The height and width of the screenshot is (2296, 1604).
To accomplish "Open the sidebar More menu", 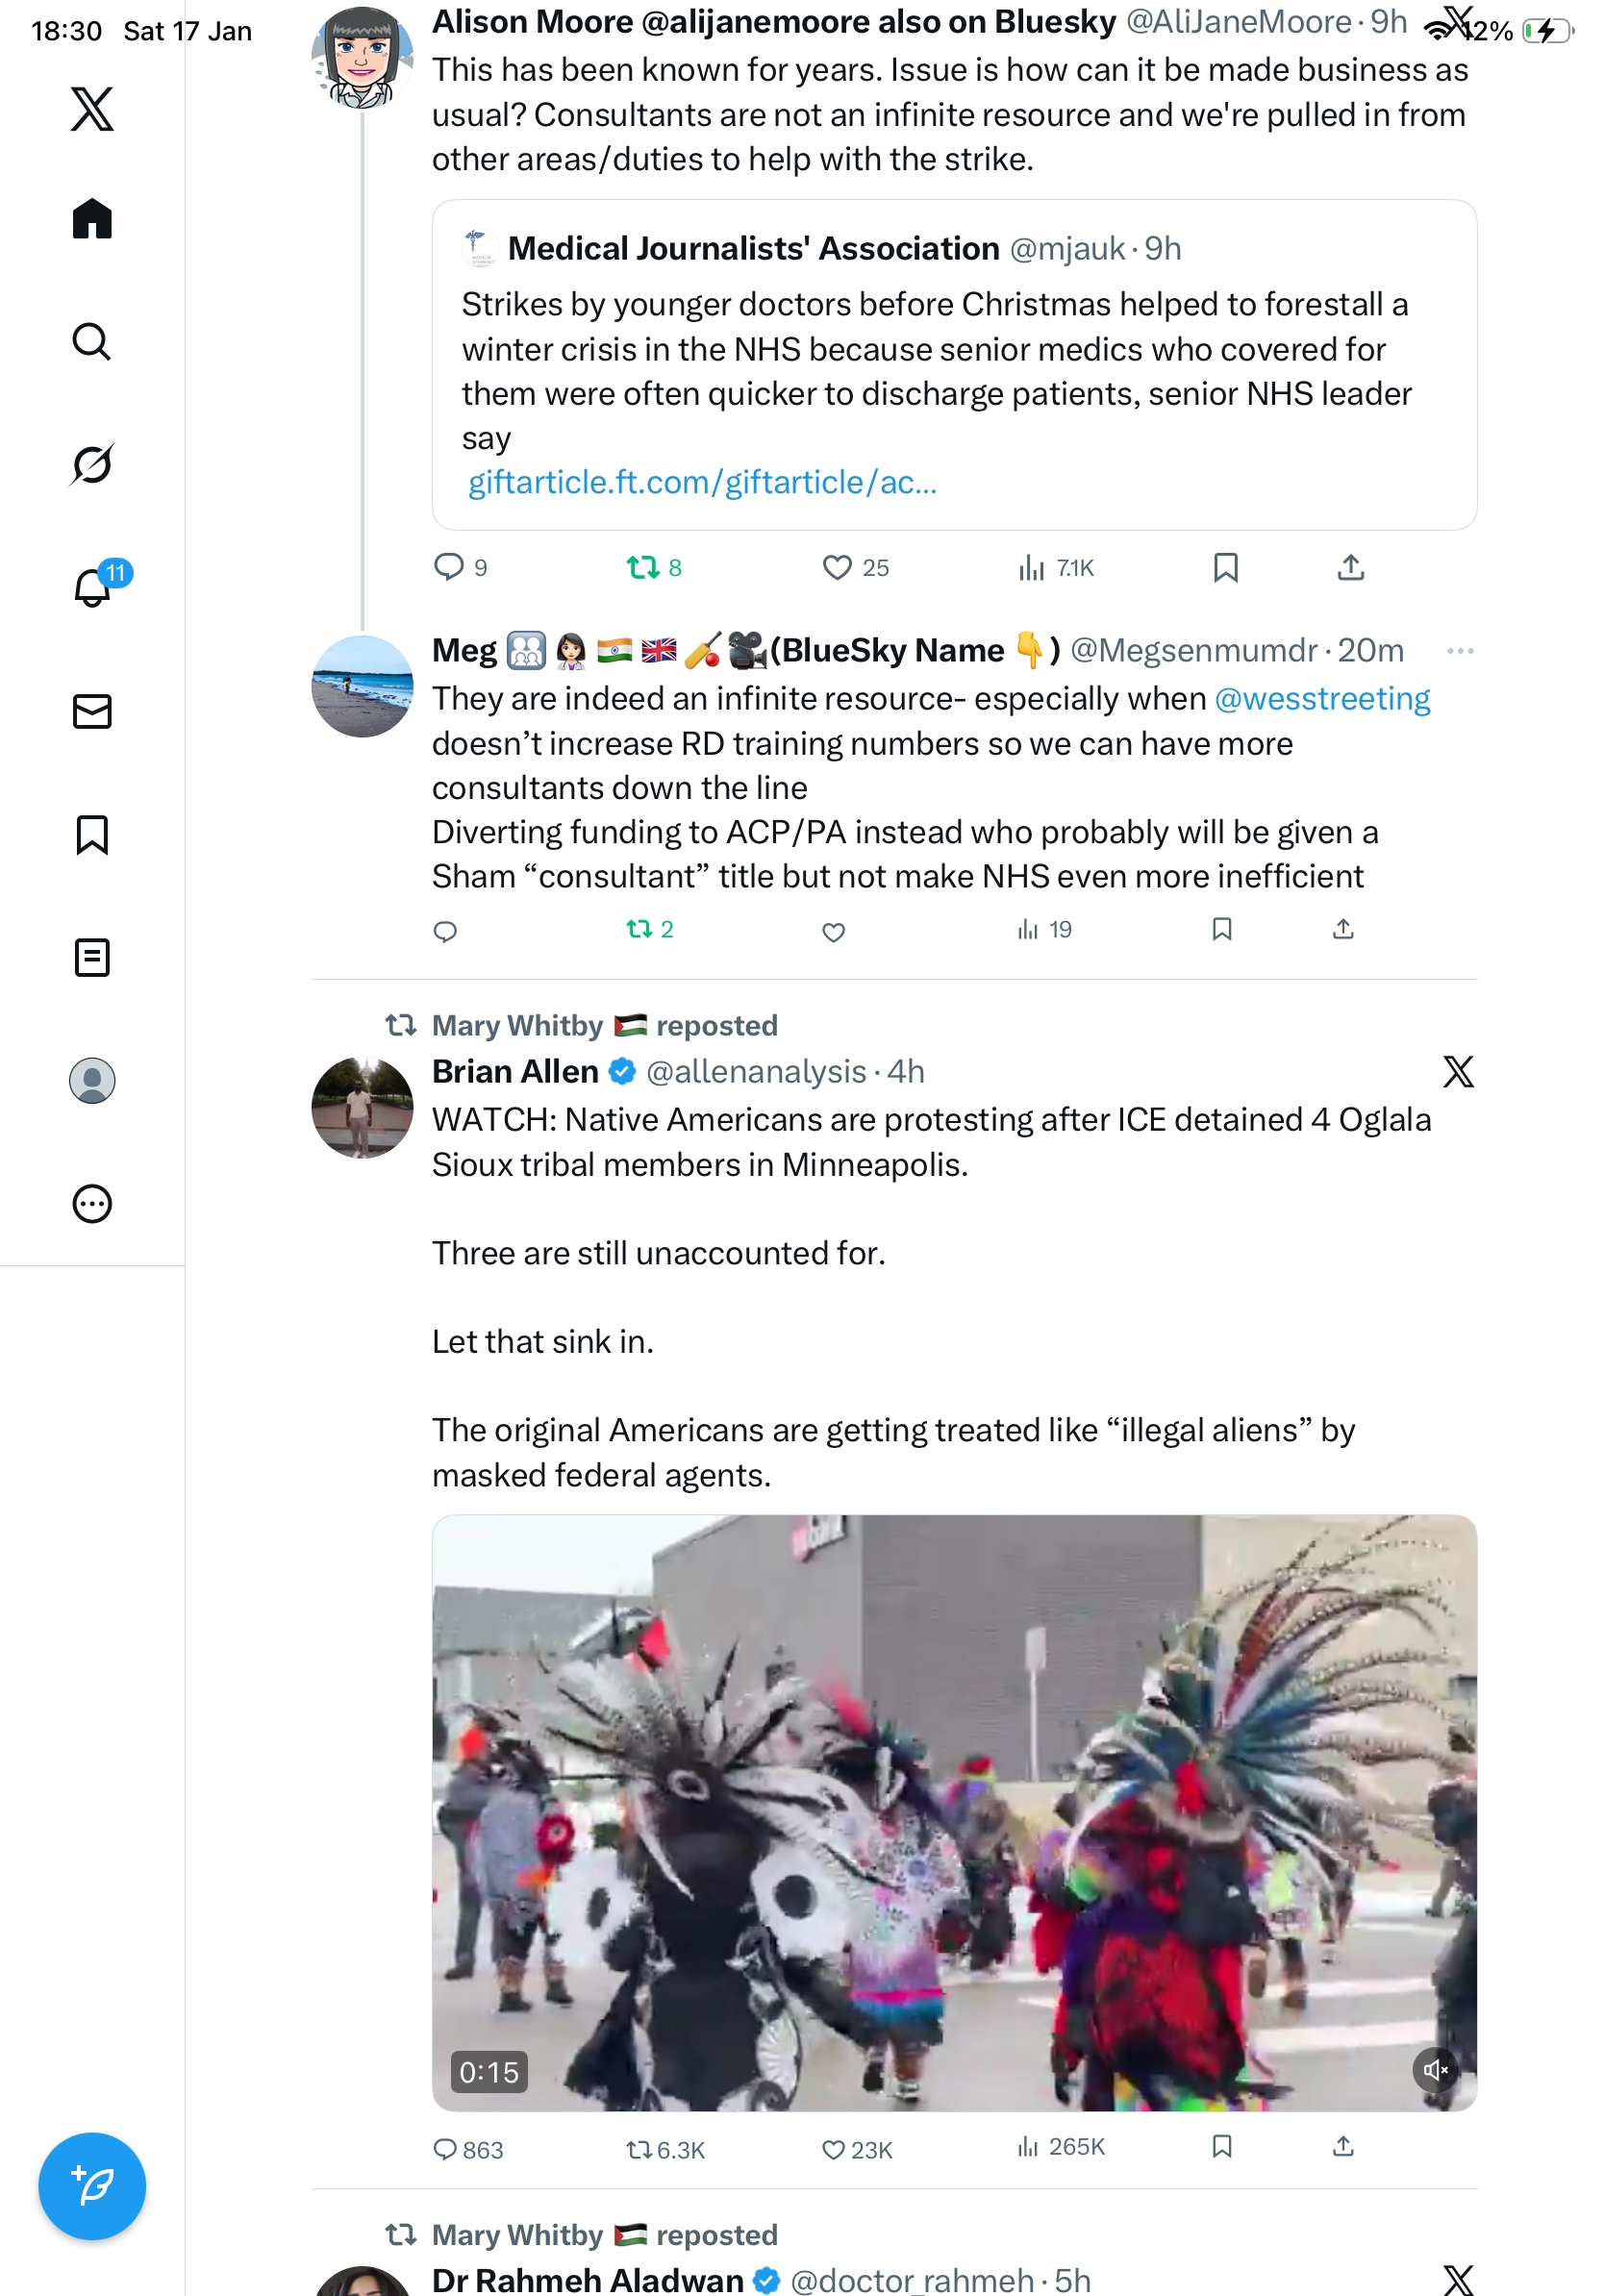I will click(x=92, y=1203).
